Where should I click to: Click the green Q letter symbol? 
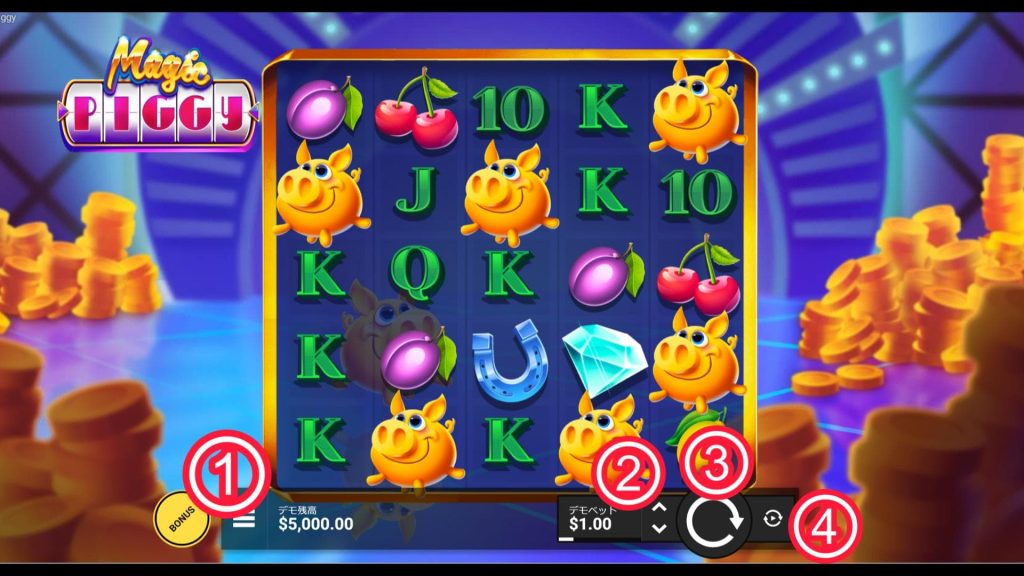pyautogui.click(x=415, y=274)
